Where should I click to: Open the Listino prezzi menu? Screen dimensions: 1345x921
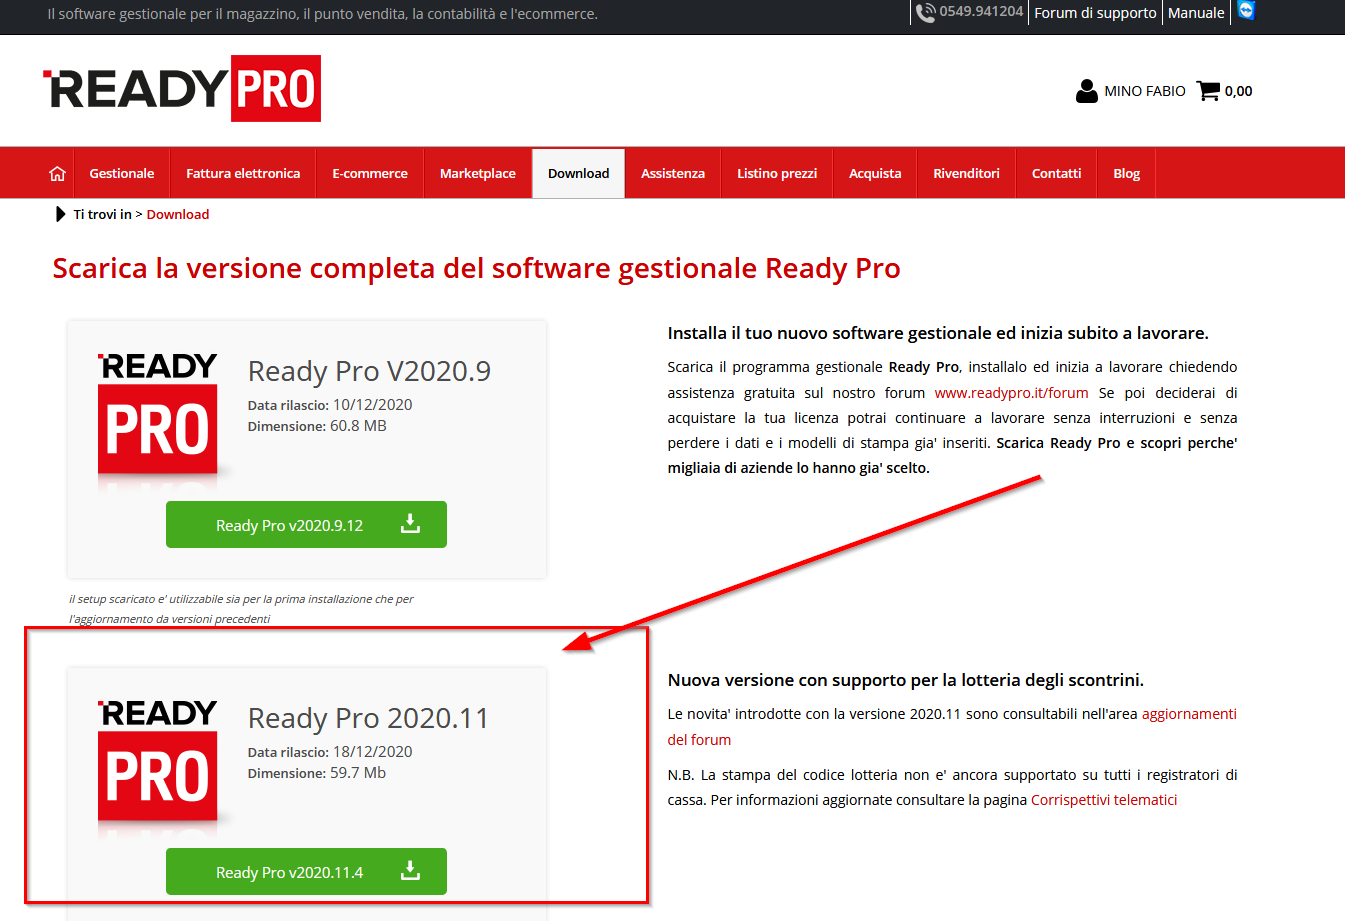[x=777, y=173]
